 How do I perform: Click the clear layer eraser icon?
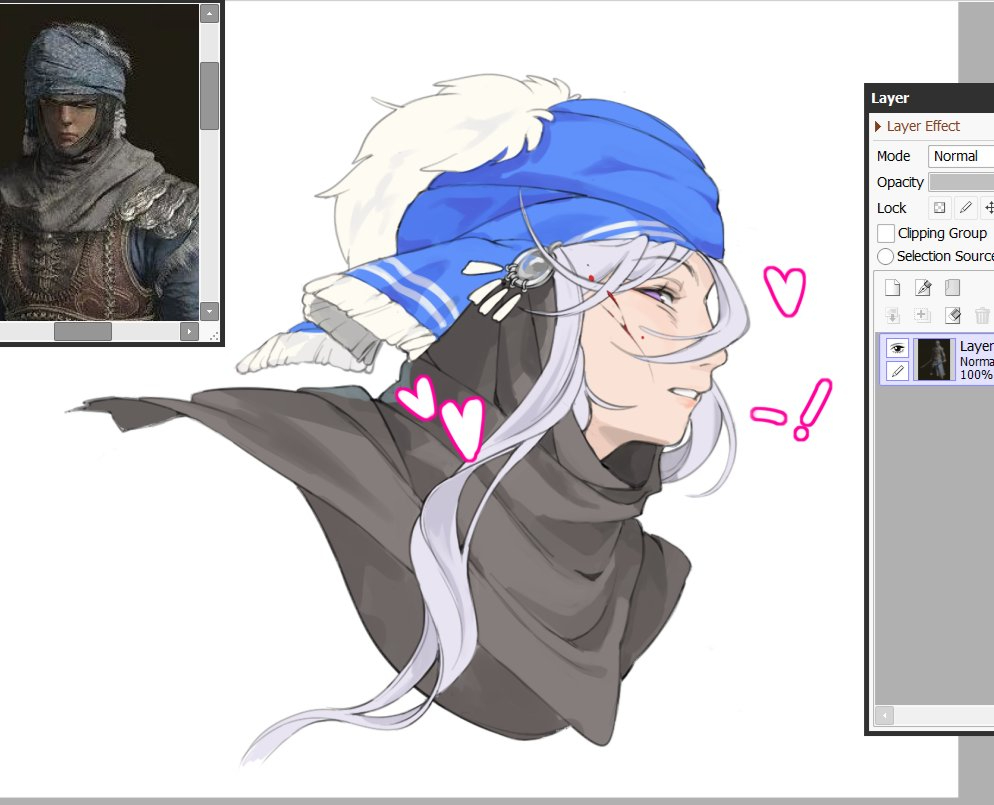(952, 316)
